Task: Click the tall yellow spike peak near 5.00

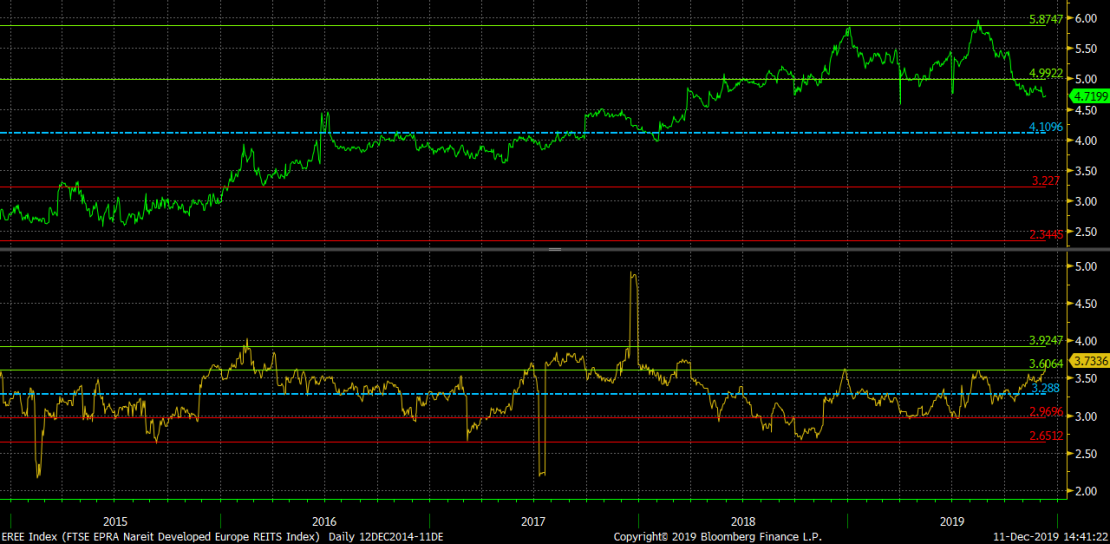Action: (632, 273)
